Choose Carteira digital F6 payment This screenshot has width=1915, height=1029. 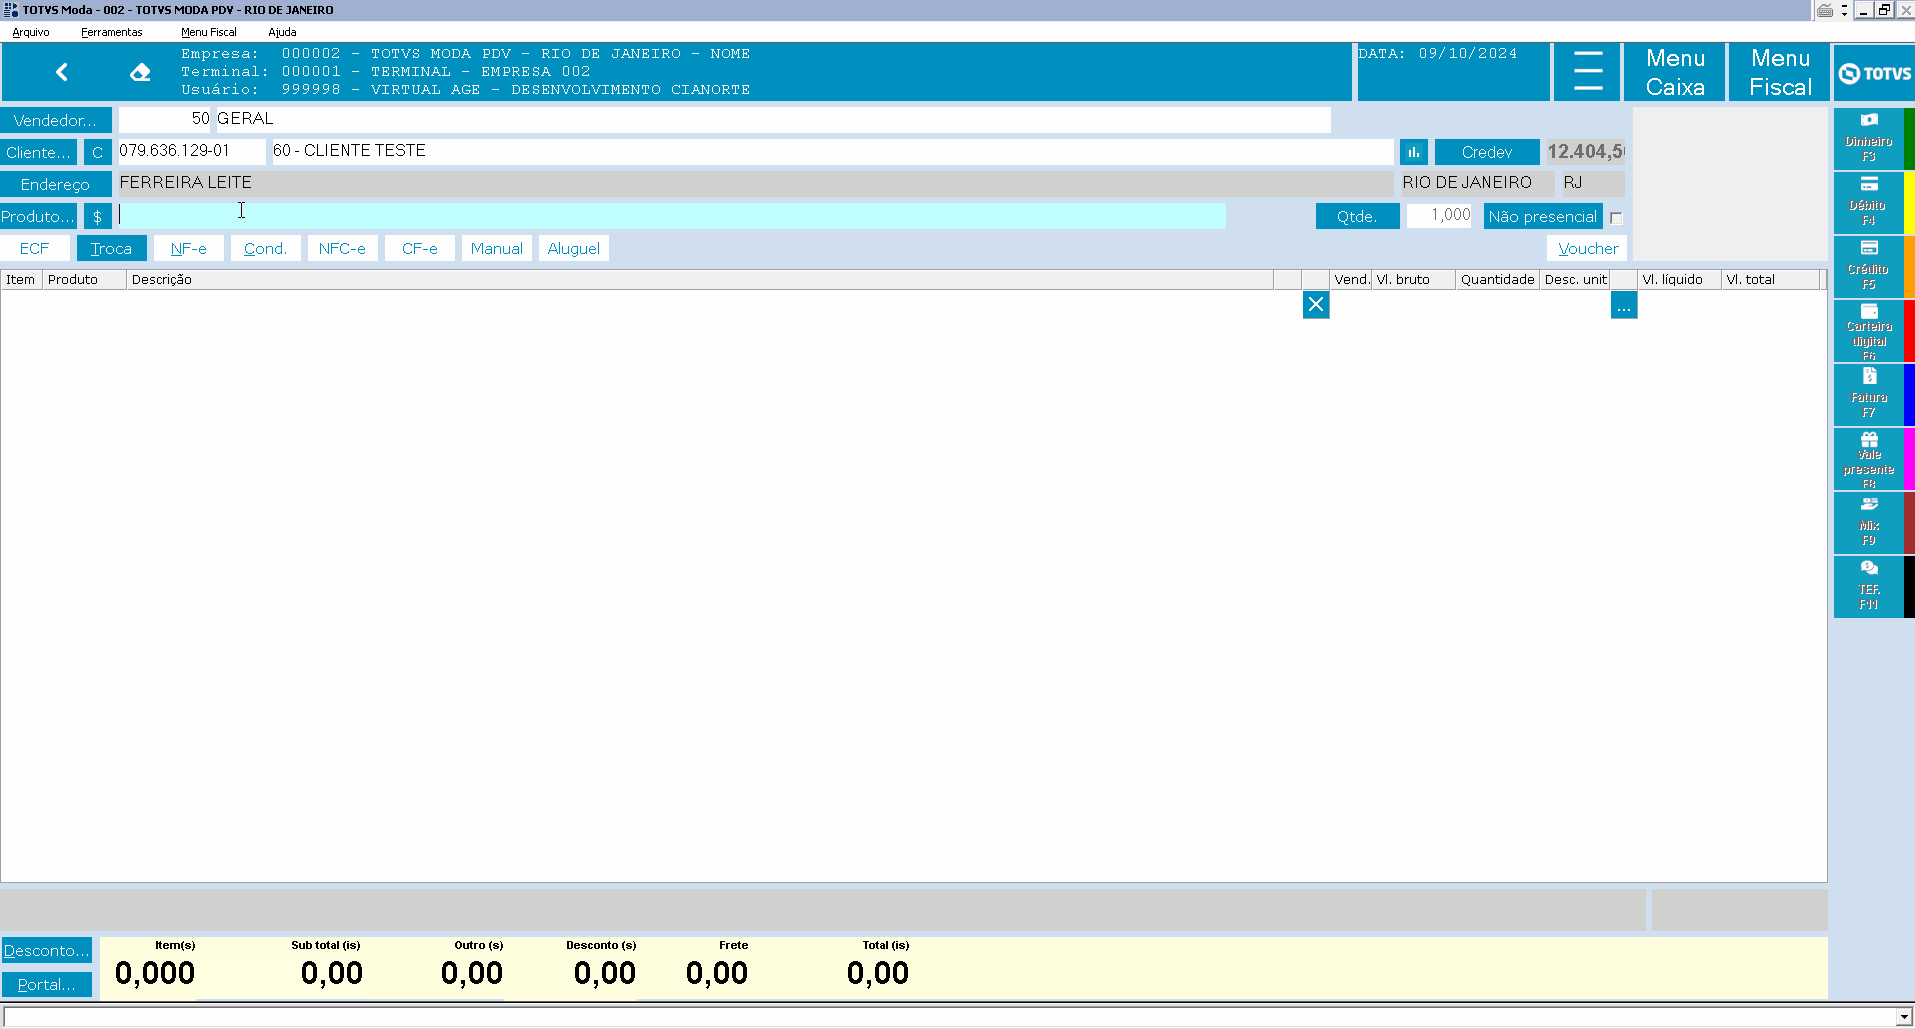[x=1868, y=331]
